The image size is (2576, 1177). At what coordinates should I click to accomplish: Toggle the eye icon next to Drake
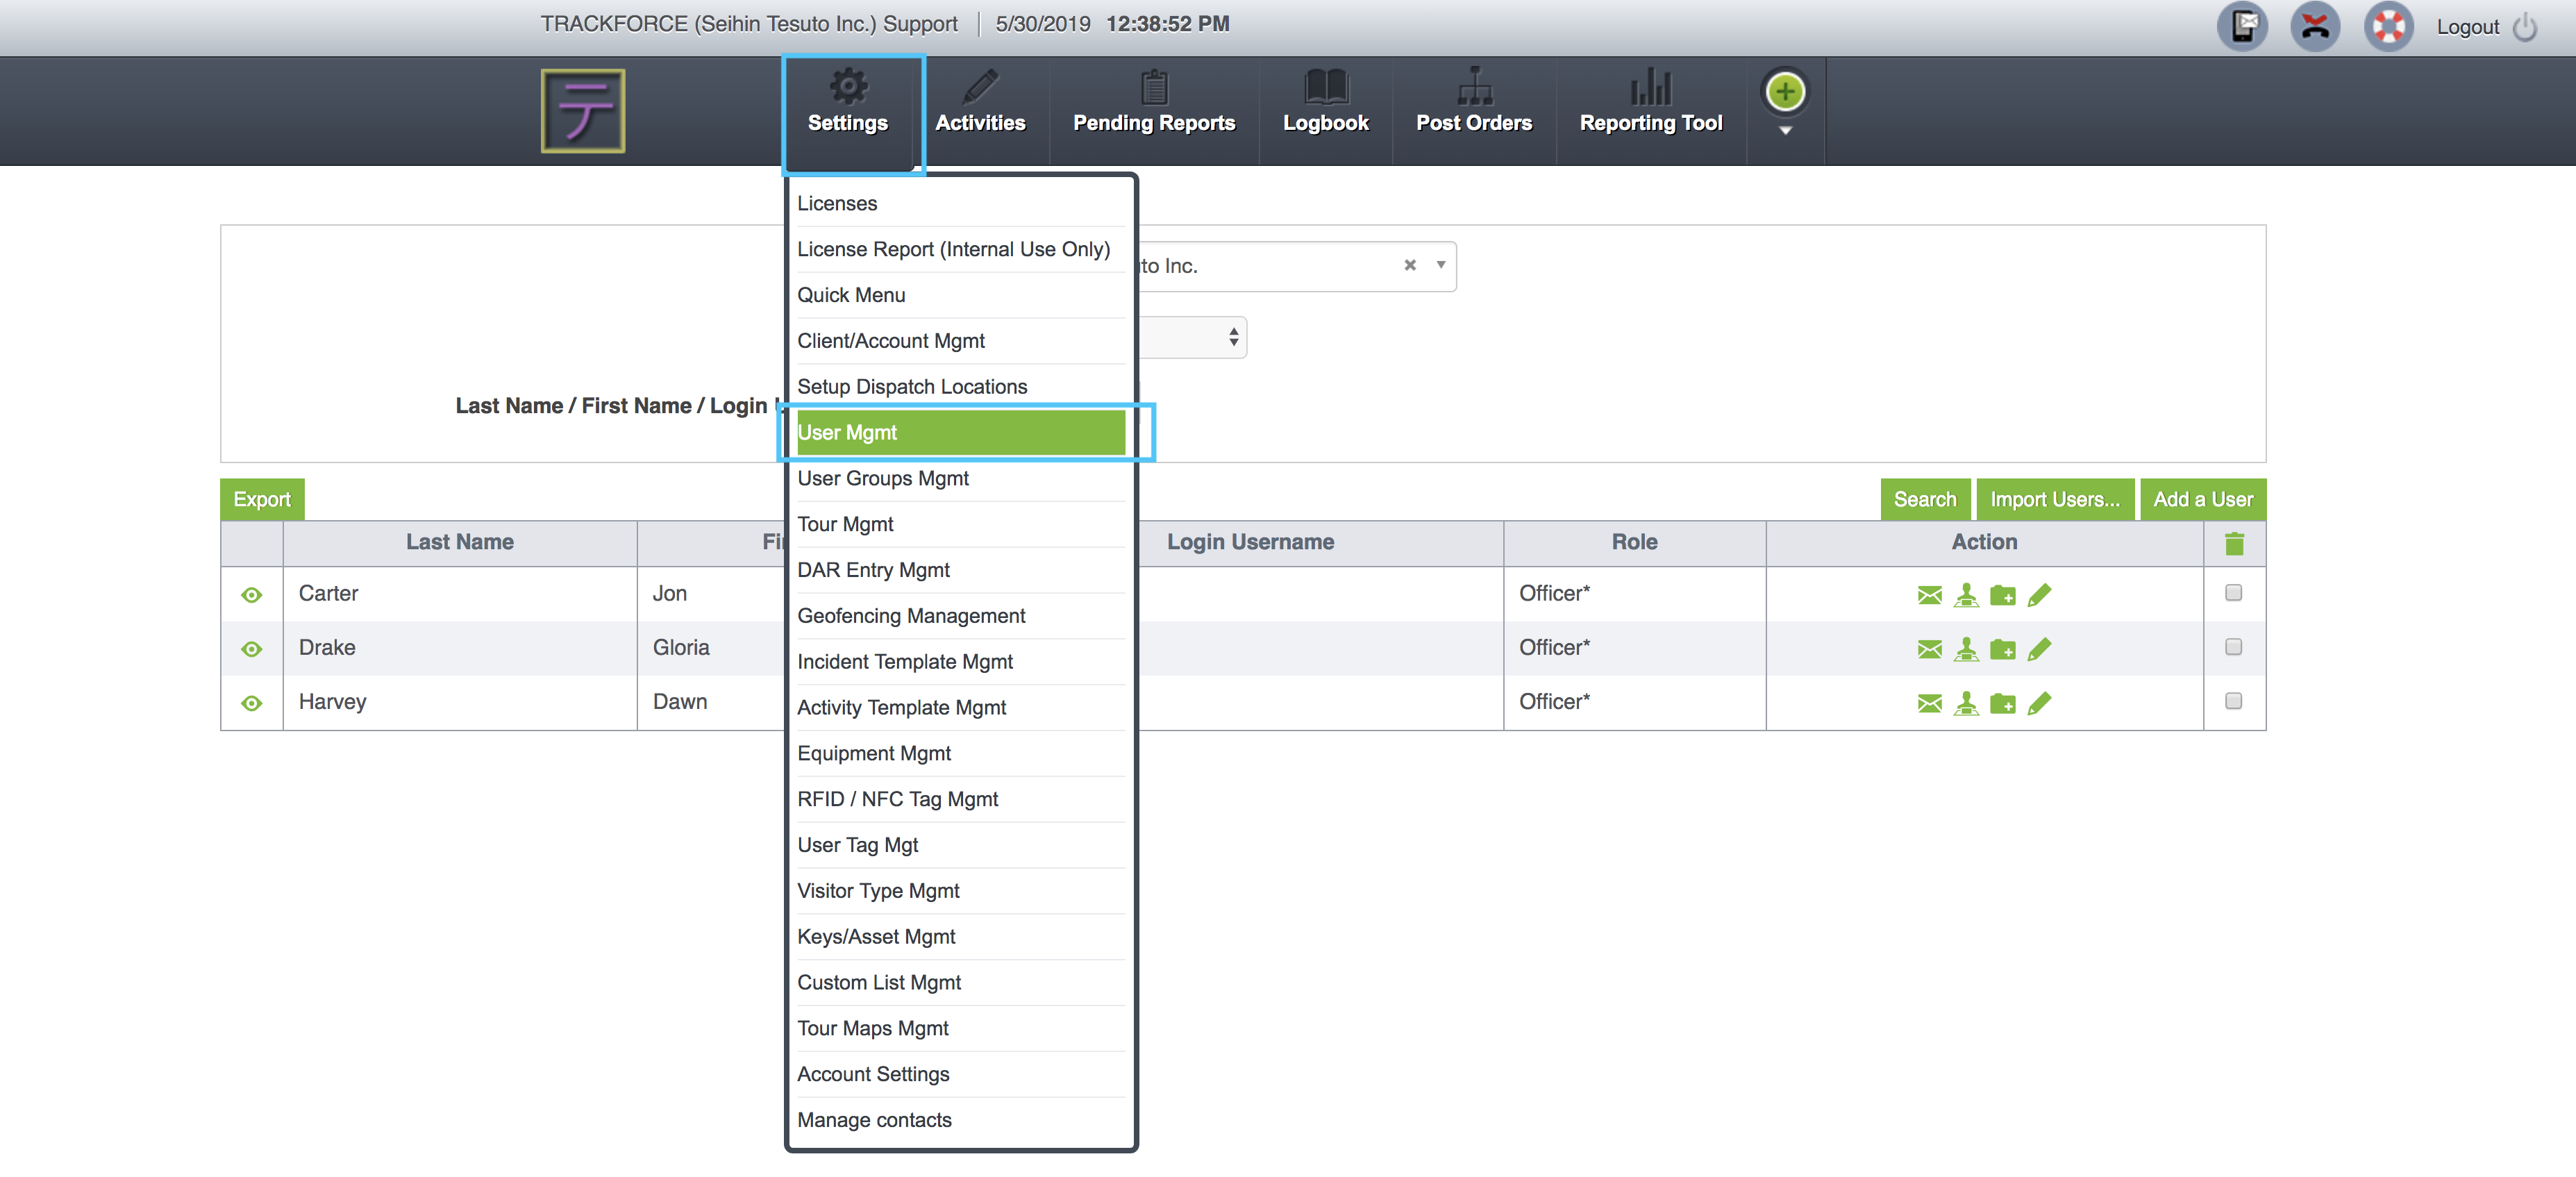point(252,649)
